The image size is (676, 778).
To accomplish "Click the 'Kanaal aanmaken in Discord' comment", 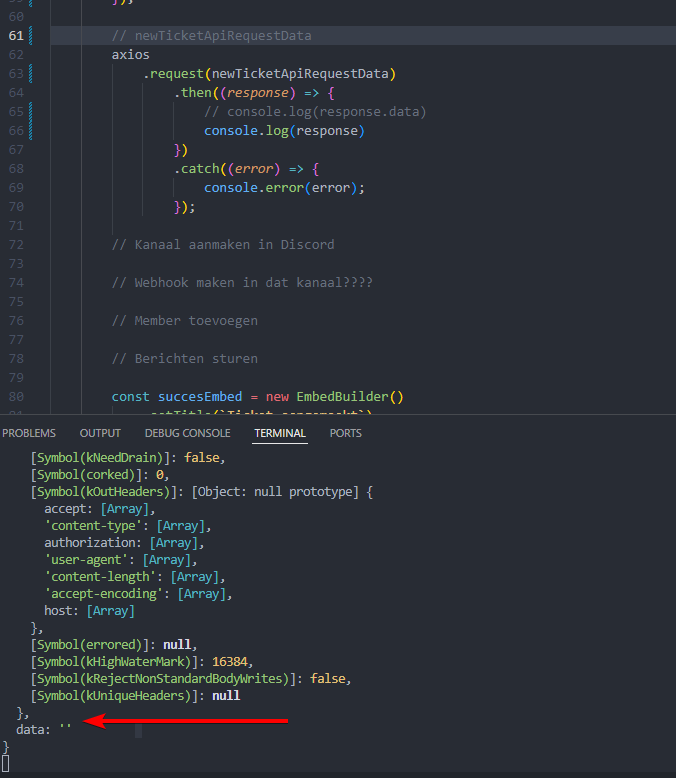I will (222, 245).
